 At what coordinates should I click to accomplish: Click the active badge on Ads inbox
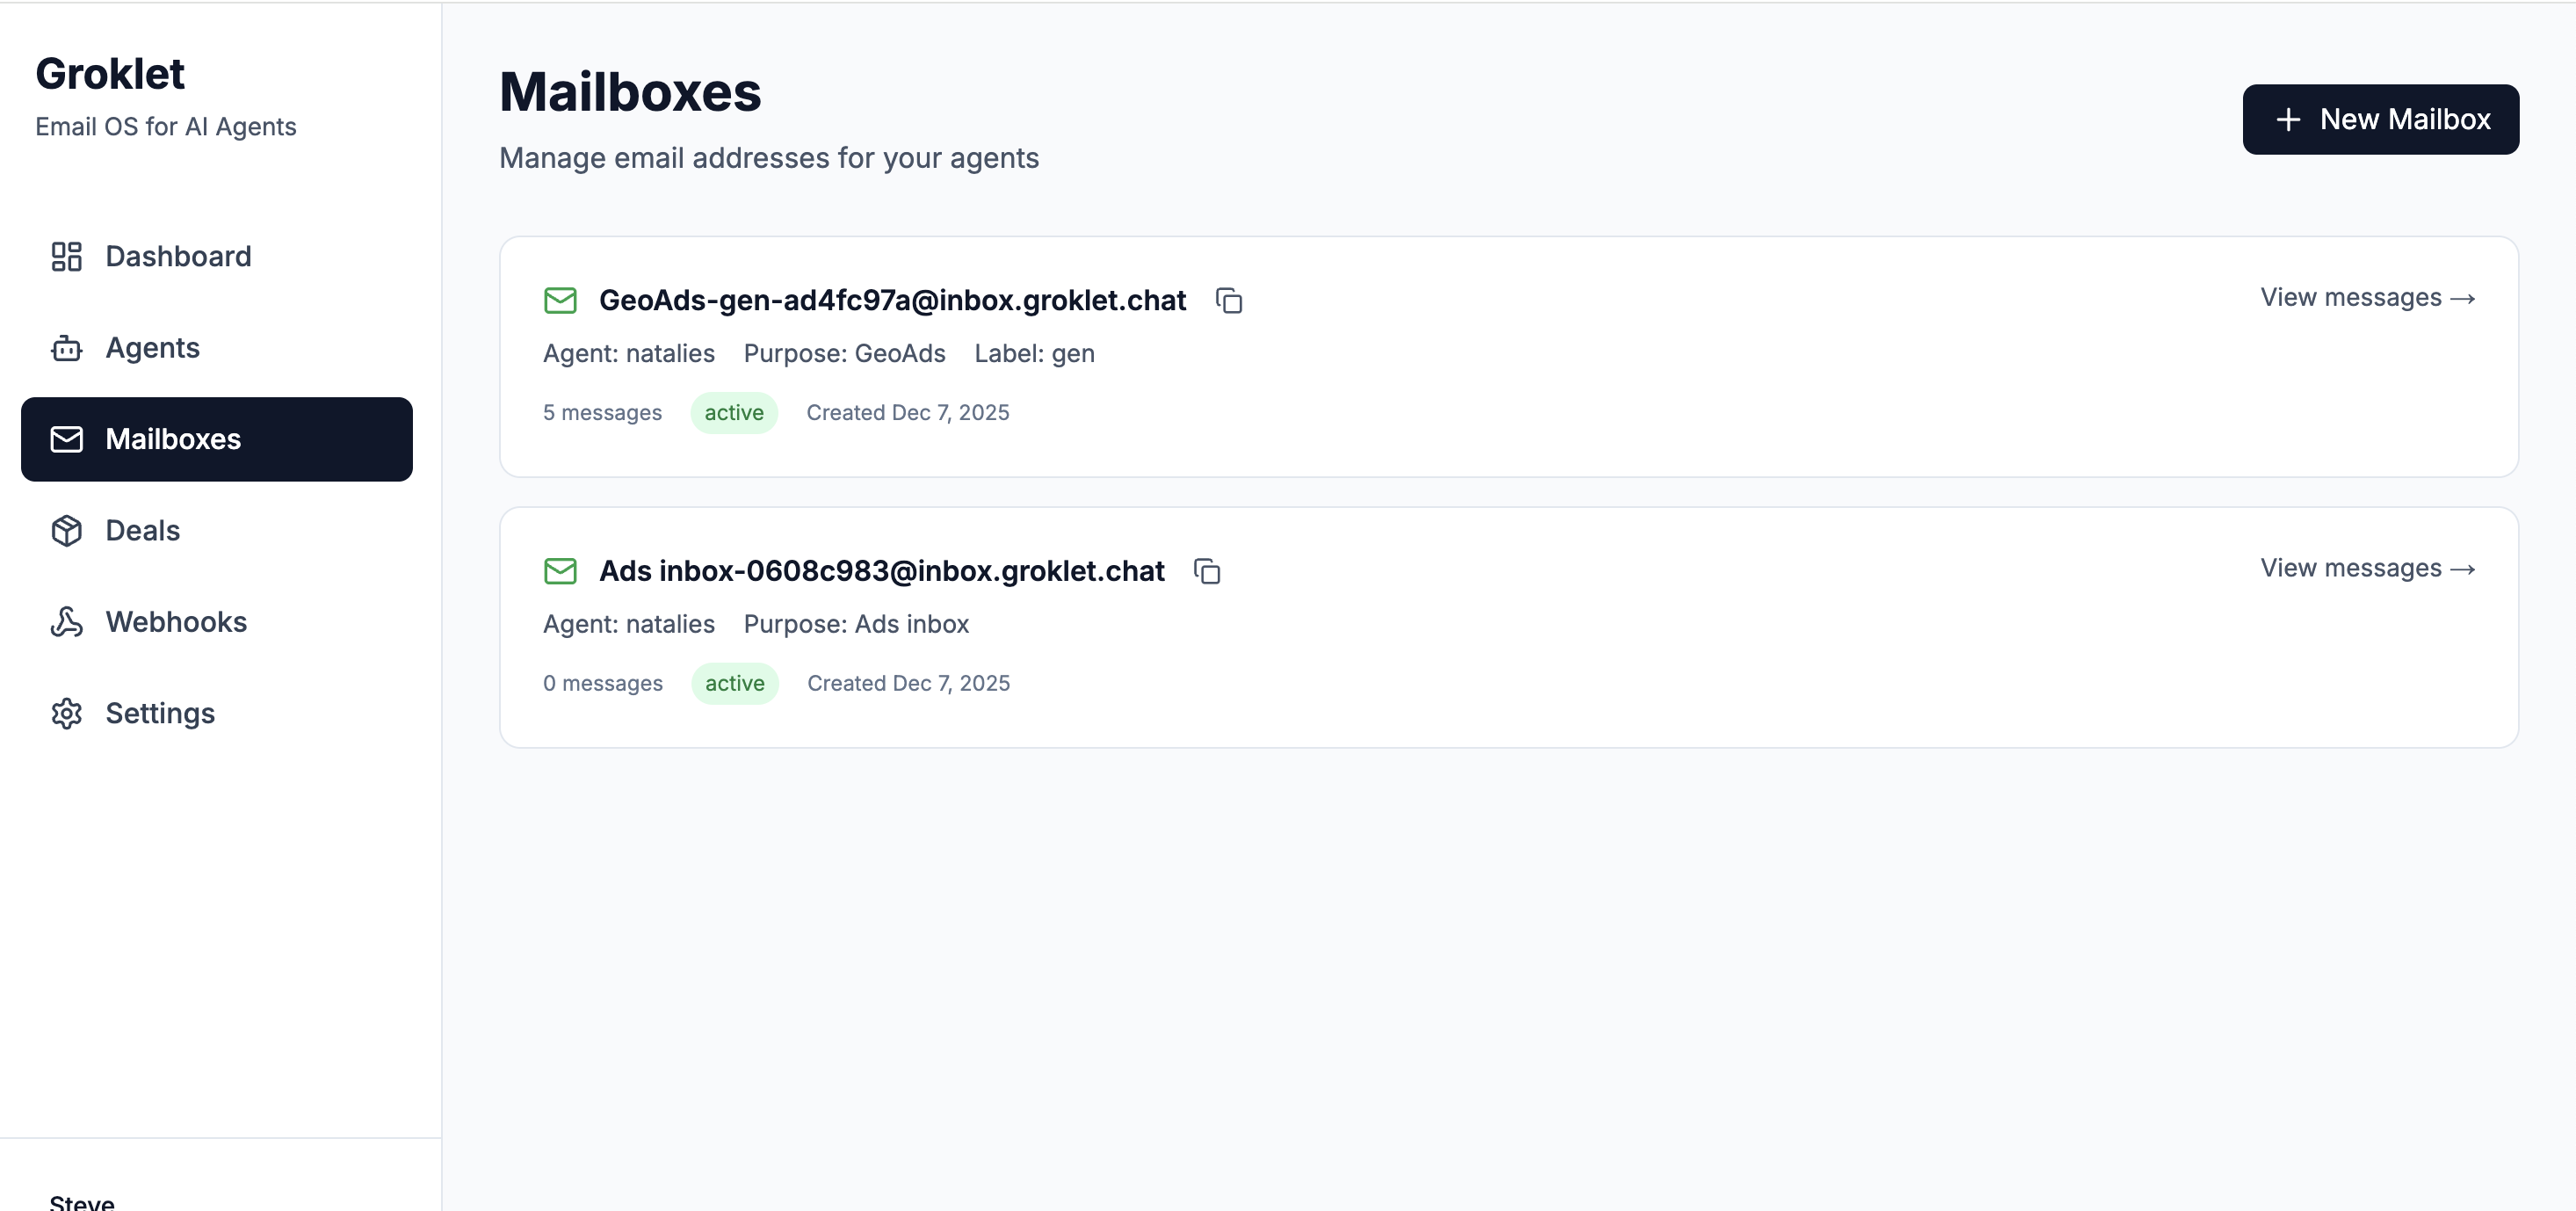734,684
